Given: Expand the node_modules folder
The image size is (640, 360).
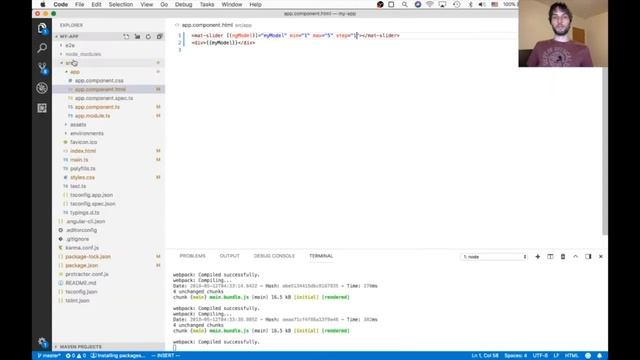Looking at the screenshot, I should [83, 54].
